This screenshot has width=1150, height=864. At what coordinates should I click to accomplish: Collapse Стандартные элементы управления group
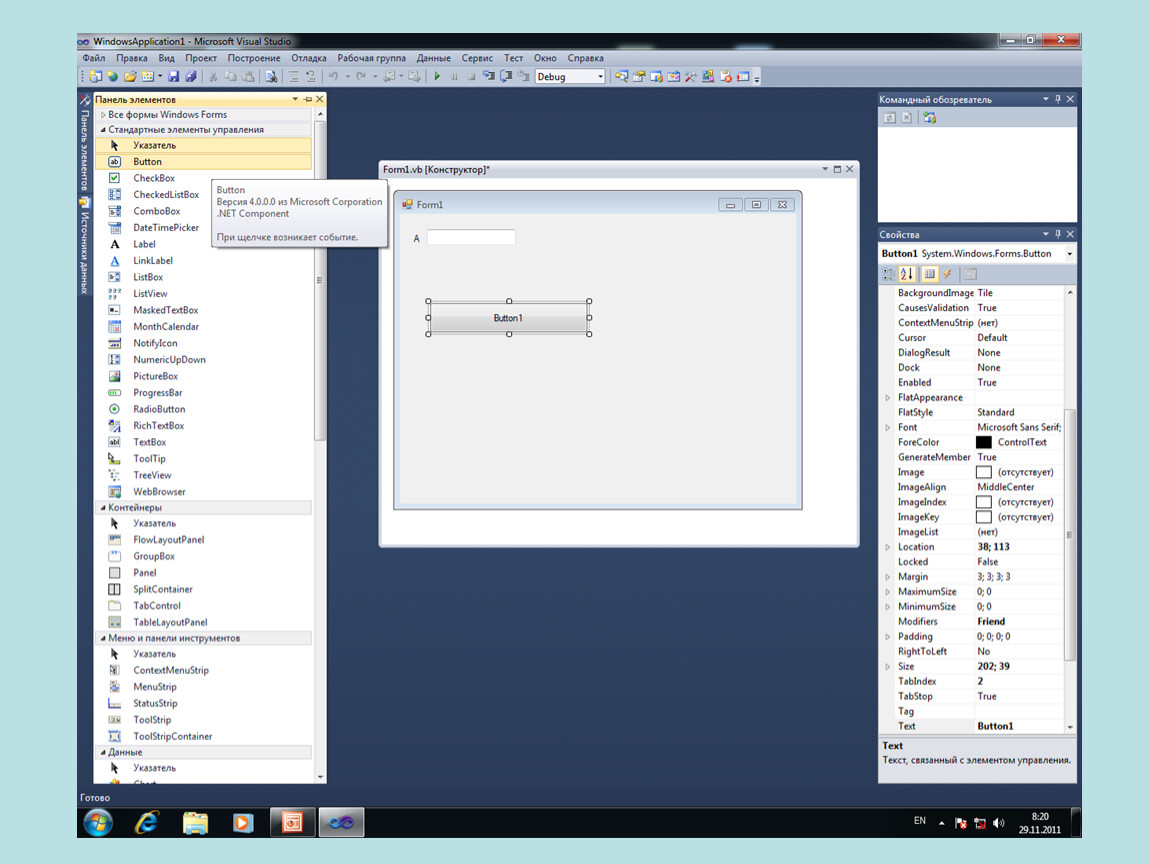point(103,130)
